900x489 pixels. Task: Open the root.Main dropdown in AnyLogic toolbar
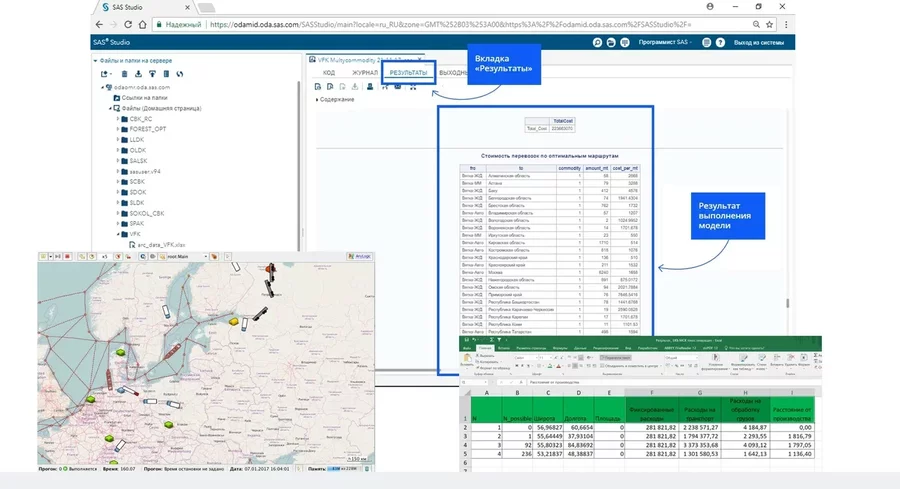(x=205, y=257)
